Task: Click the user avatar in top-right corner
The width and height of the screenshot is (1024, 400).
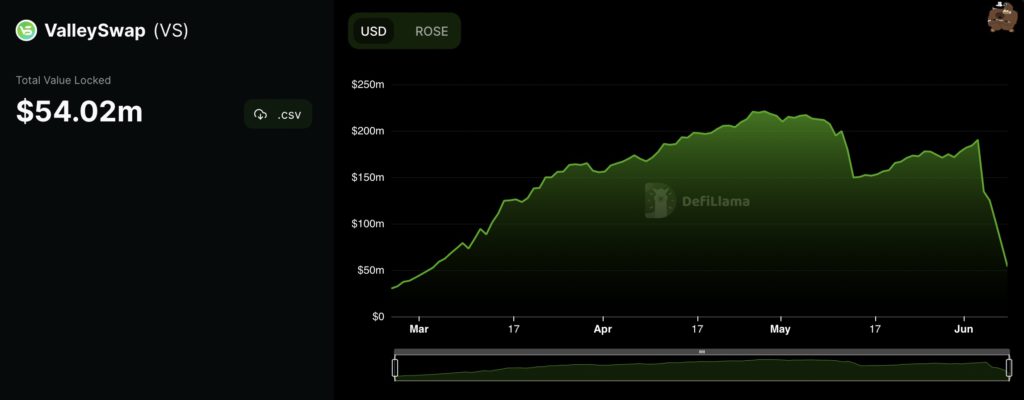Action: click(x=999, y=18)
